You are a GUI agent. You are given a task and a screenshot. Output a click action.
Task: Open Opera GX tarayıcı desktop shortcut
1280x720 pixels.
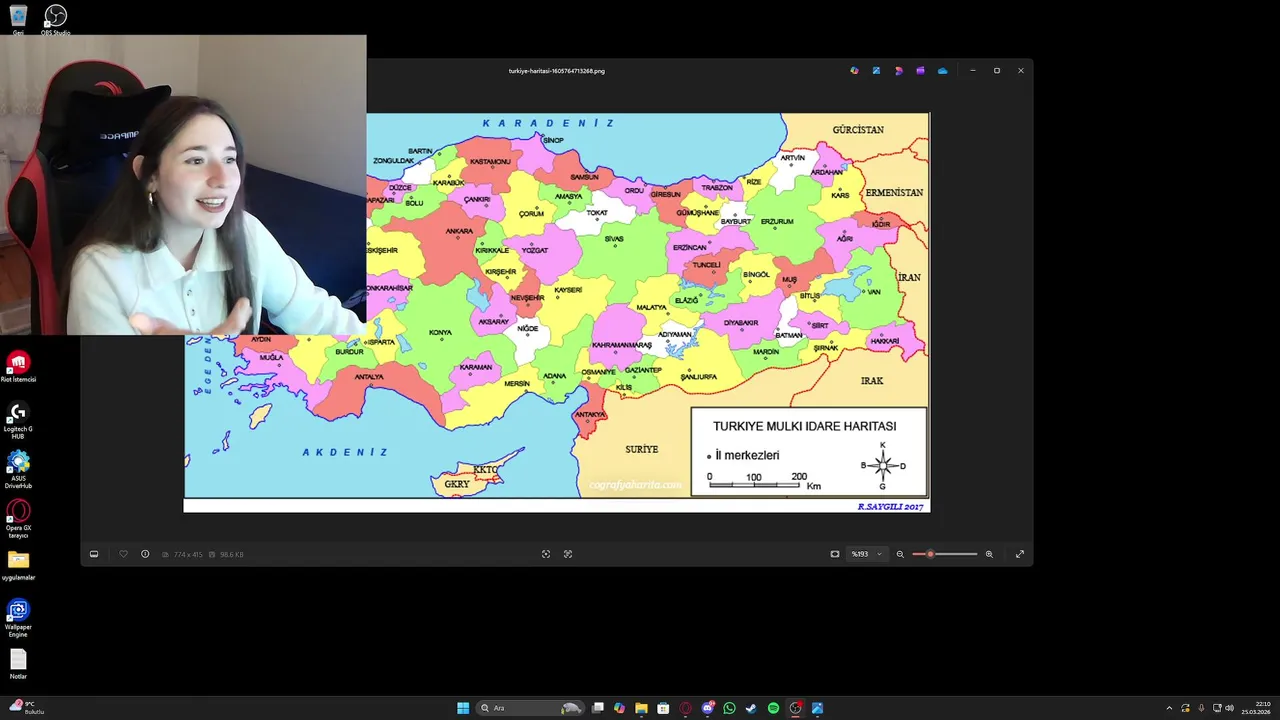[x=18, y=520]
